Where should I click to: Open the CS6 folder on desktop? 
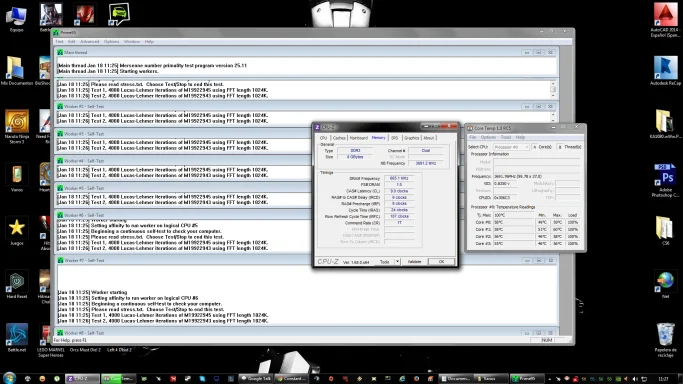[665, 231]
